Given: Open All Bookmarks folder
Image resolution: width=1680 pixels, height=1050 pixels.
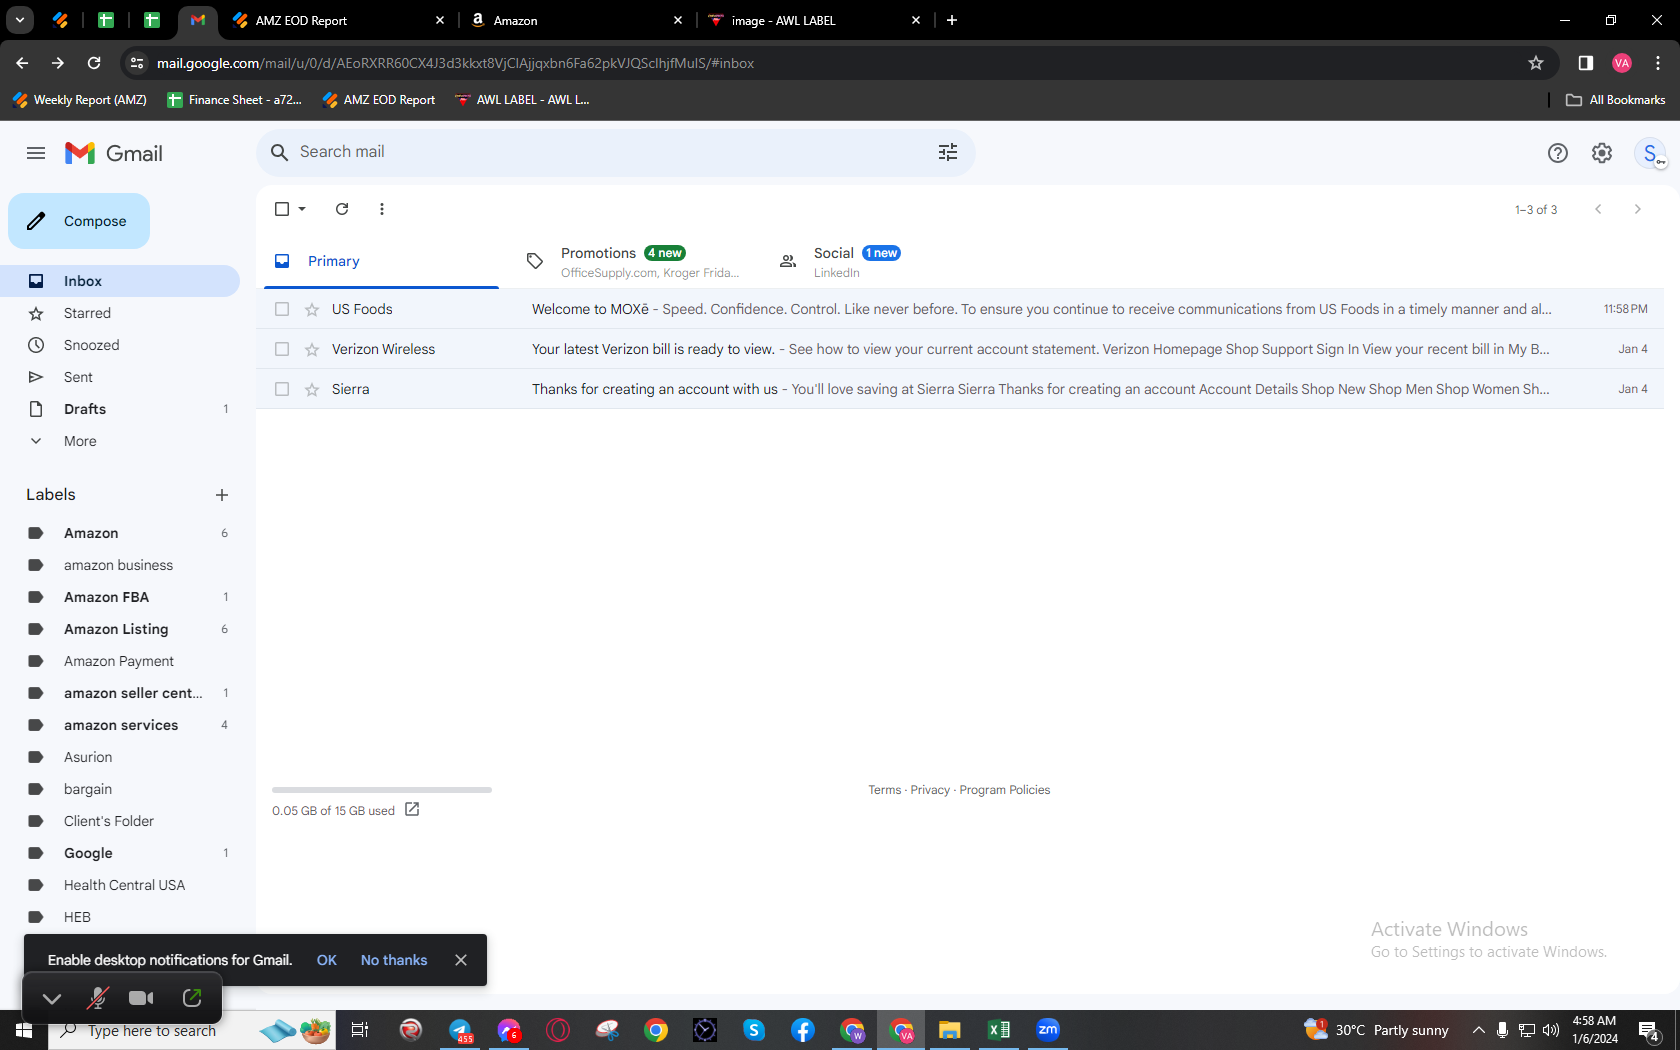Looking at the screenshot, I should coord(1615,100).
